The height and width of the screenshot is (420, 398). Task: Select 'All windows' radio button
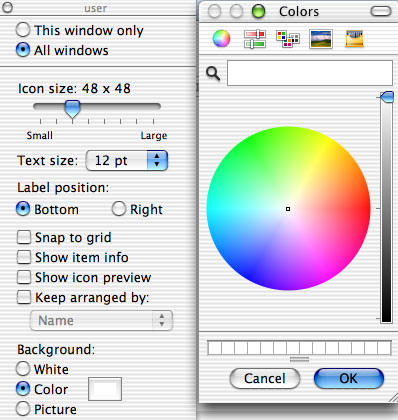click(23, 50)
